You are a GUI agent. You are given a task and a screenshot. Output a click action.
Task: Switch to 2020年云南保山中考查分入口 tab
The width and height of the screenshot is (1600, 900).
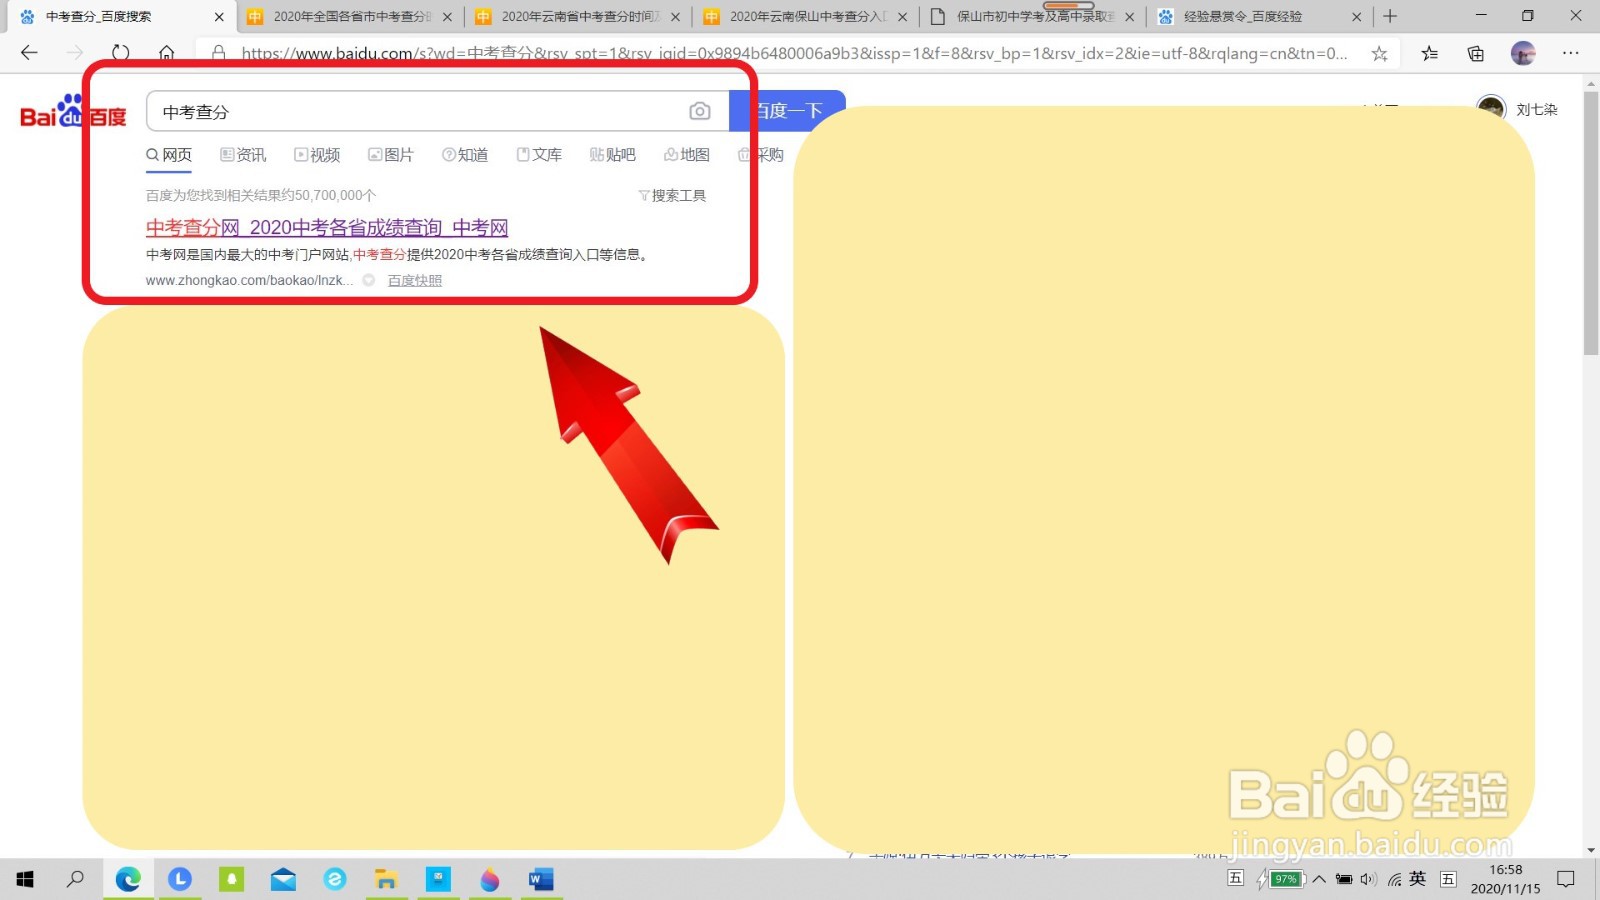pyautogui.click(x=805, y=16)
